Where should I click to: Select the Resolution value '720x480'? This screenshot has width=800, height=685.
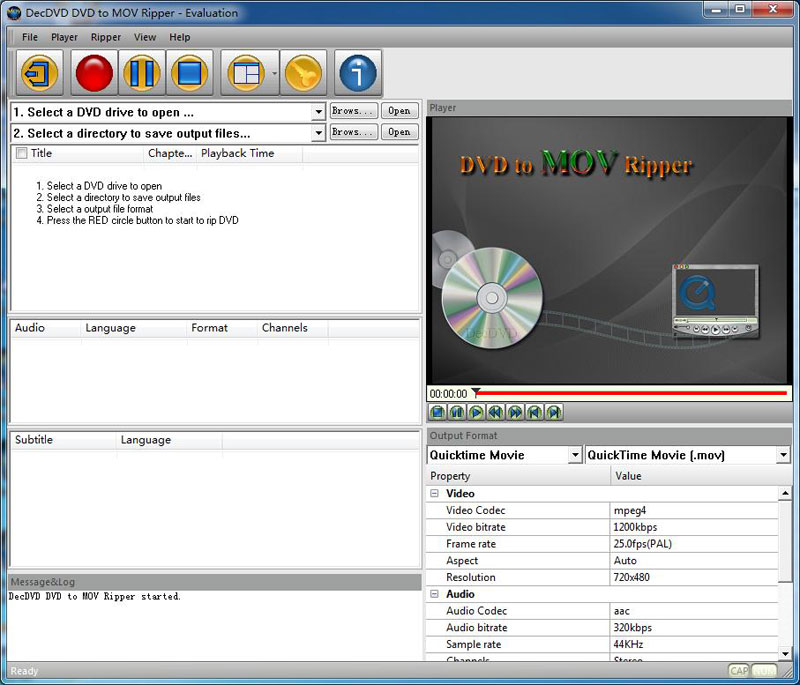click(694, 577)
